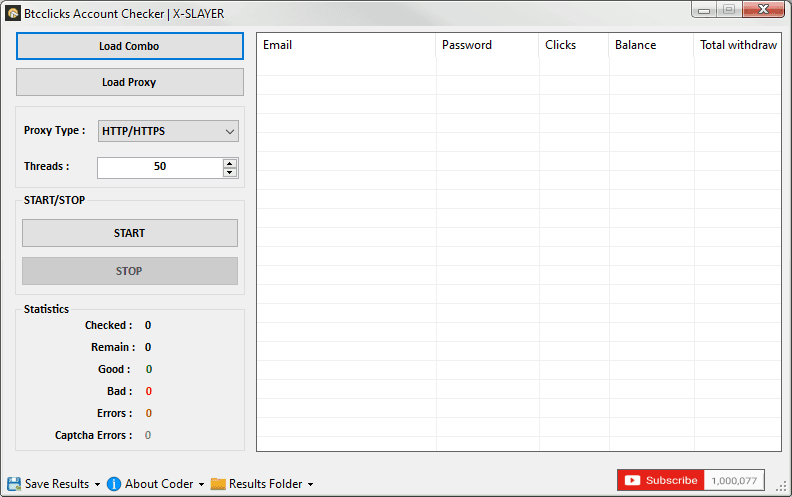Click the window resize grip icon
Image resolution: width=792 pixels, height=497 pixels.
(781, 486)
